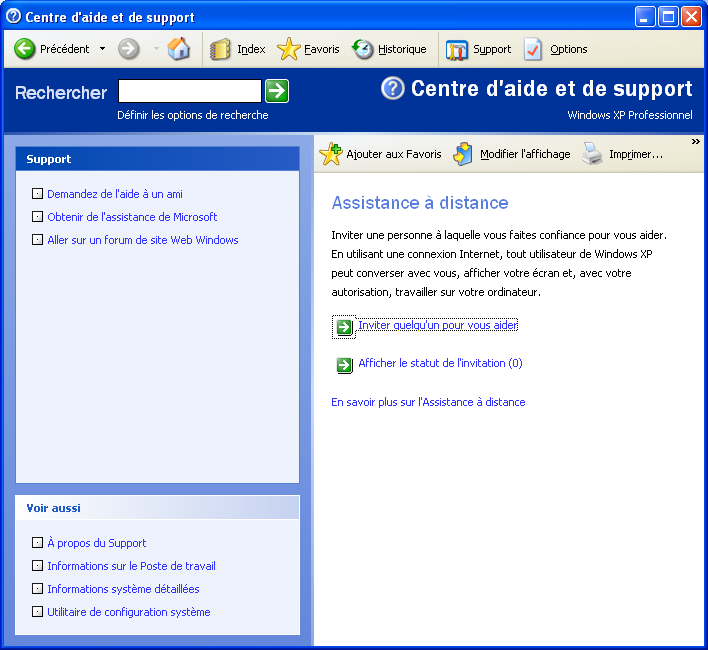Open En savoir plus sur l'Assistance à distance
The height and width of the screenshot is (650, 708).
point(428,402)
